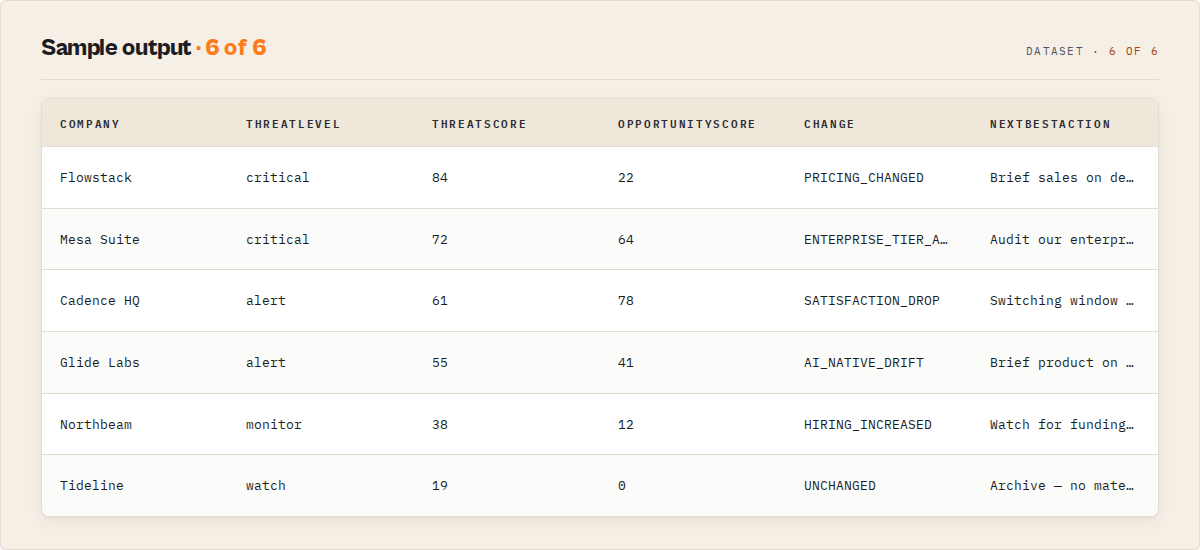Screen dimensions: 1200x550
Task: Click the AI_NATIVE_DRIFT cell
Action: (864, 363)
